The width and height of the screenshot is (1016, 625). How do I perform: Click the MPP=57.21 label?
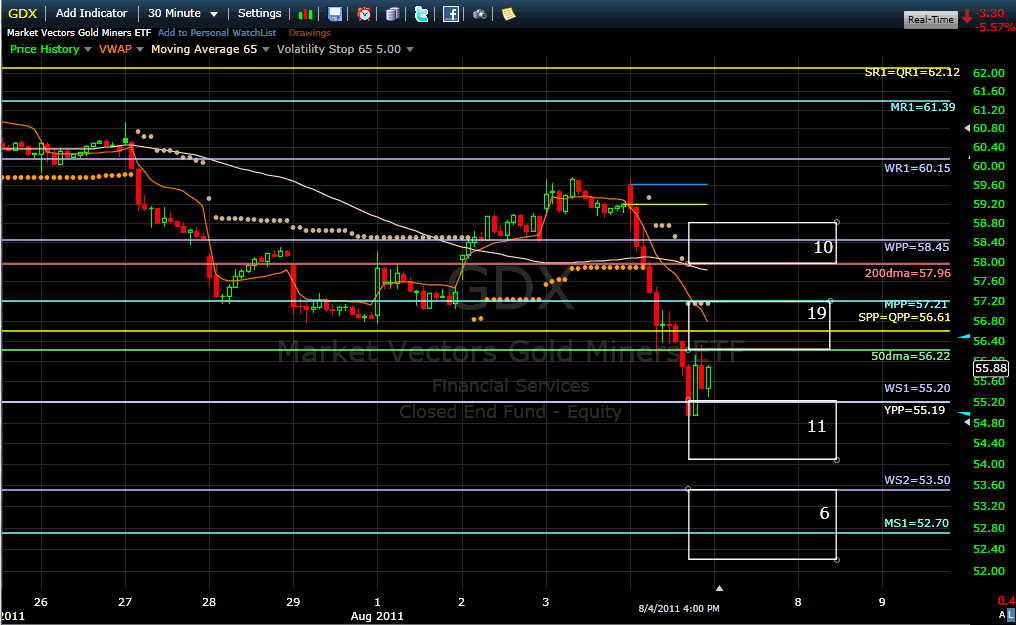(916, 304)
